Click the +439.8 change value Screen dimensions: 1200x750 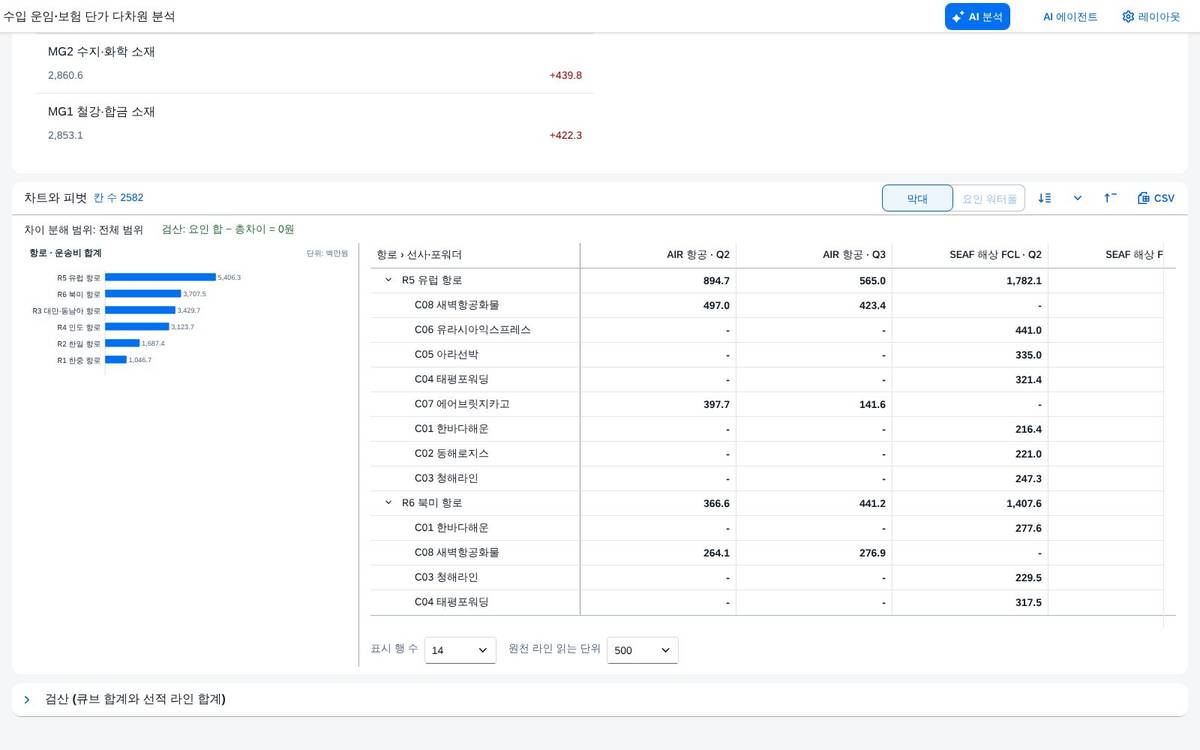coord(565,75)
